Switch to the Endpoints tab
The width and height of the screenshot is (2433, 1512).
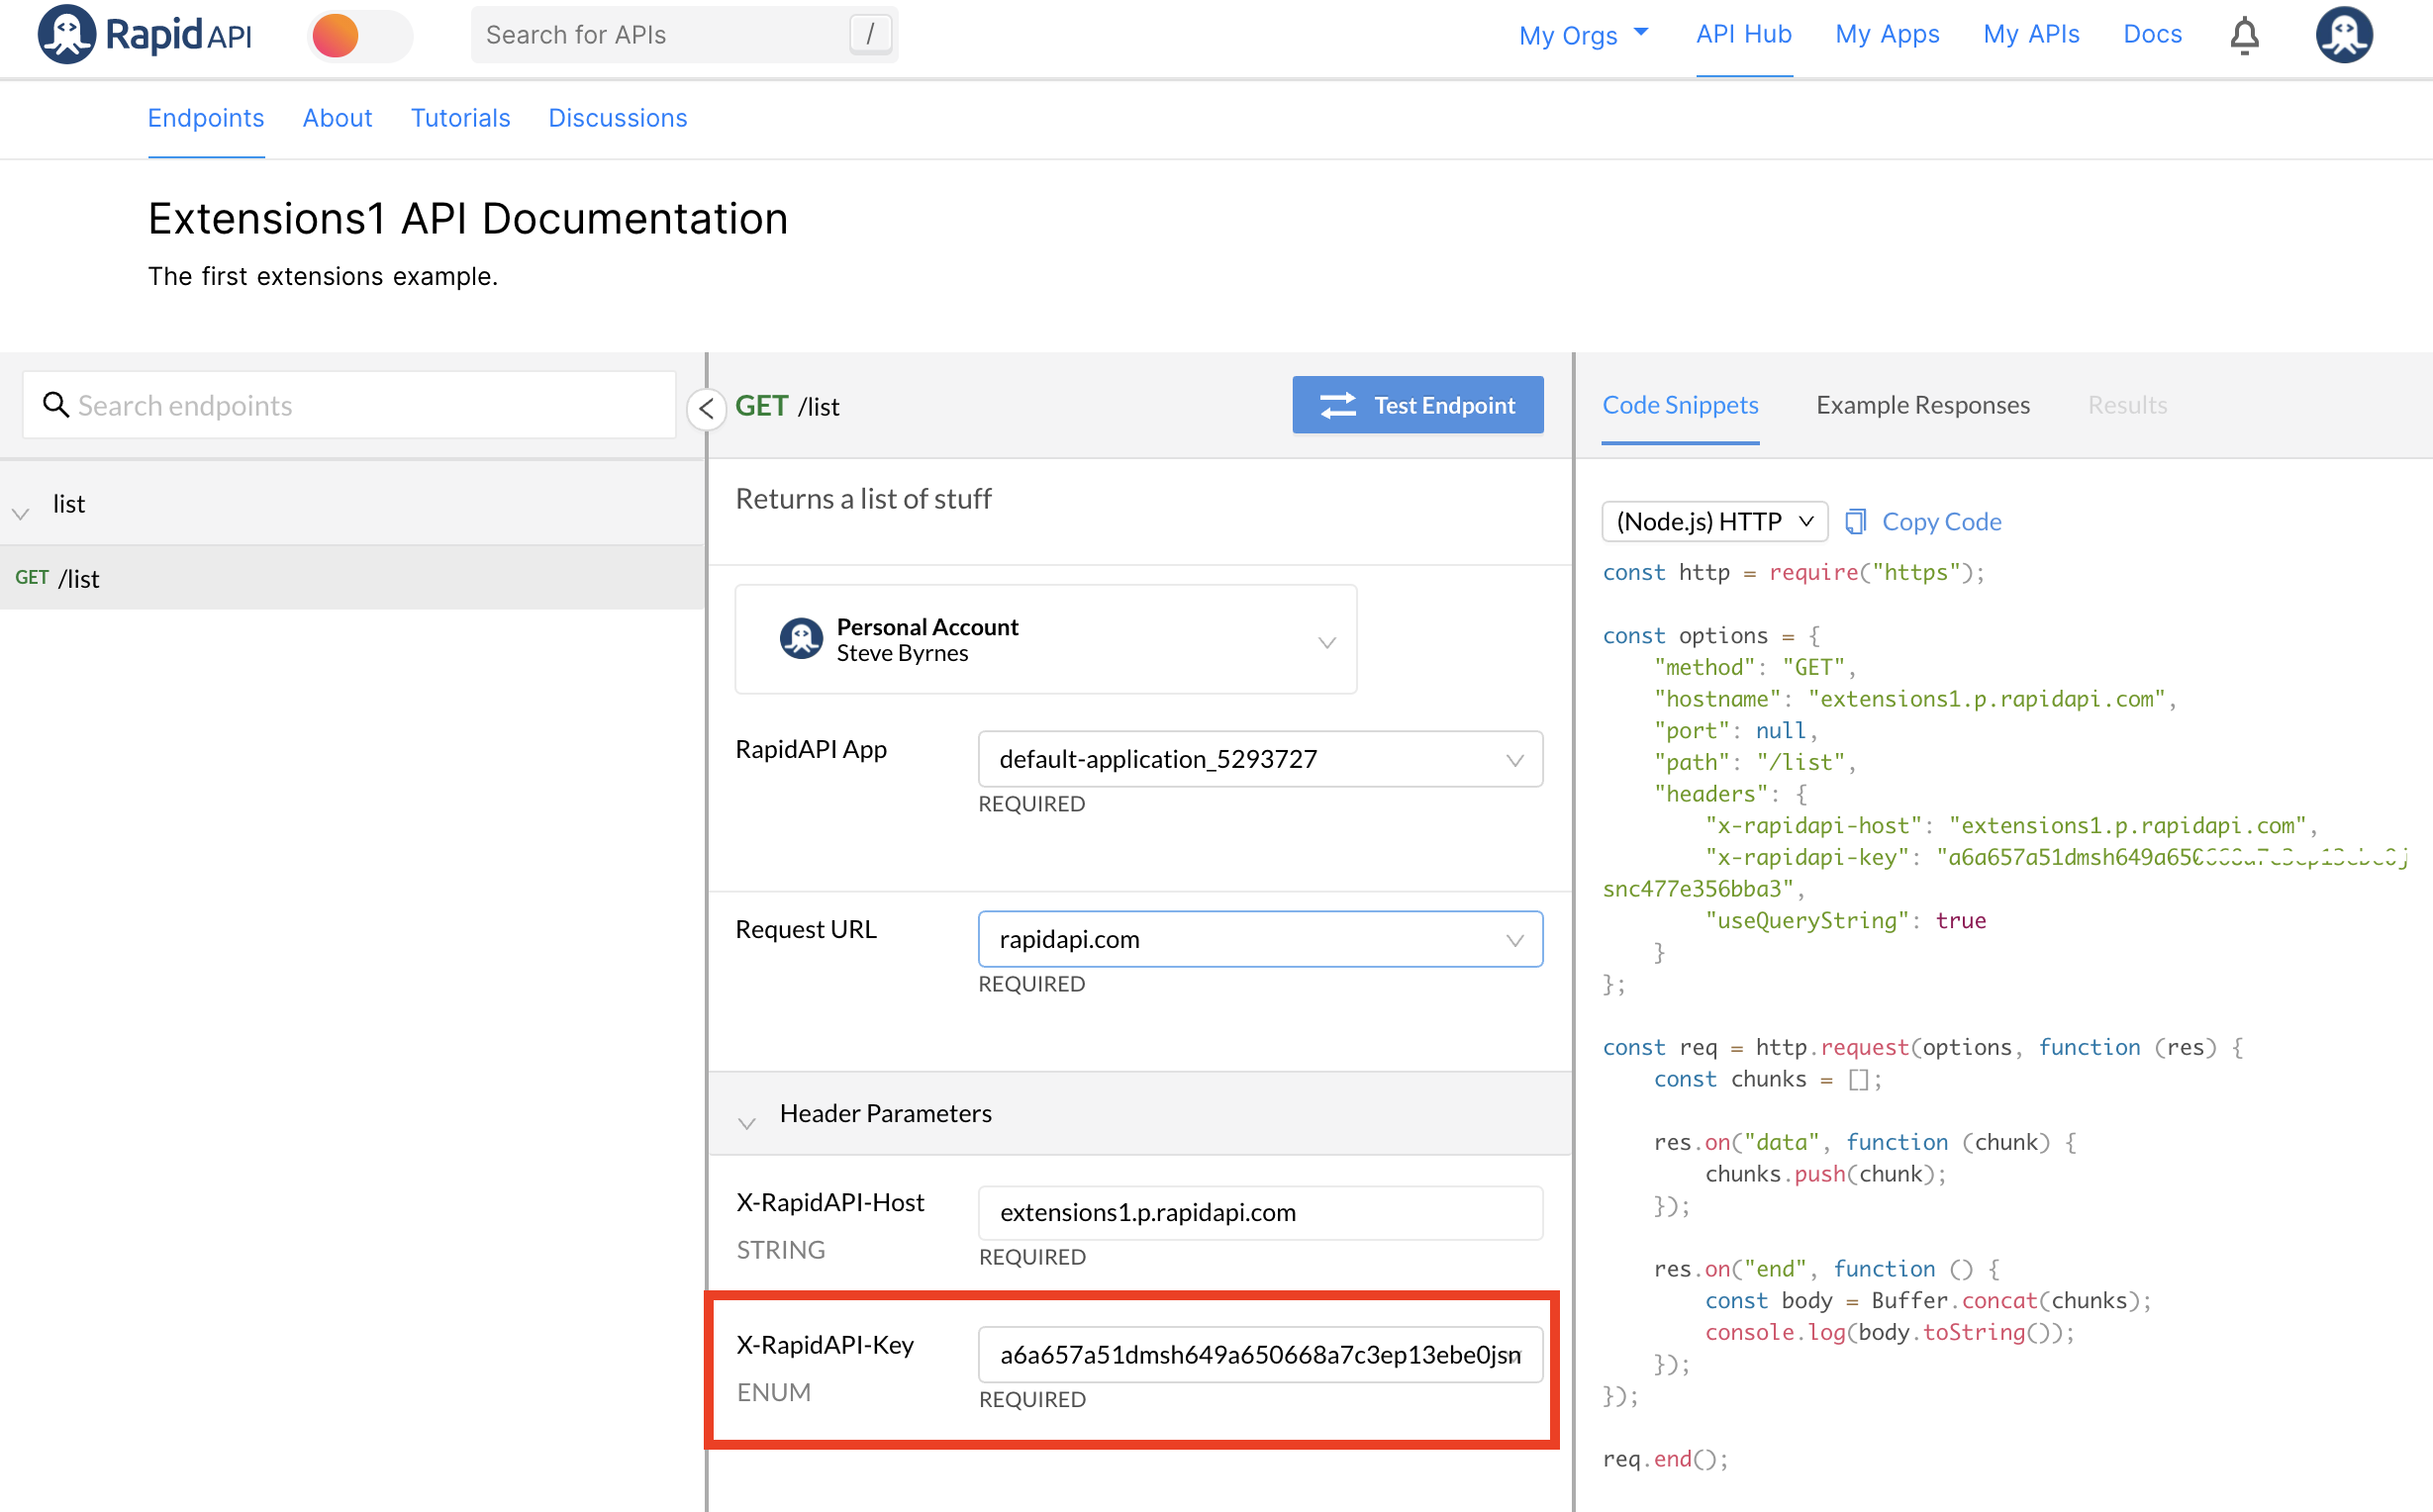click(206, 118)
